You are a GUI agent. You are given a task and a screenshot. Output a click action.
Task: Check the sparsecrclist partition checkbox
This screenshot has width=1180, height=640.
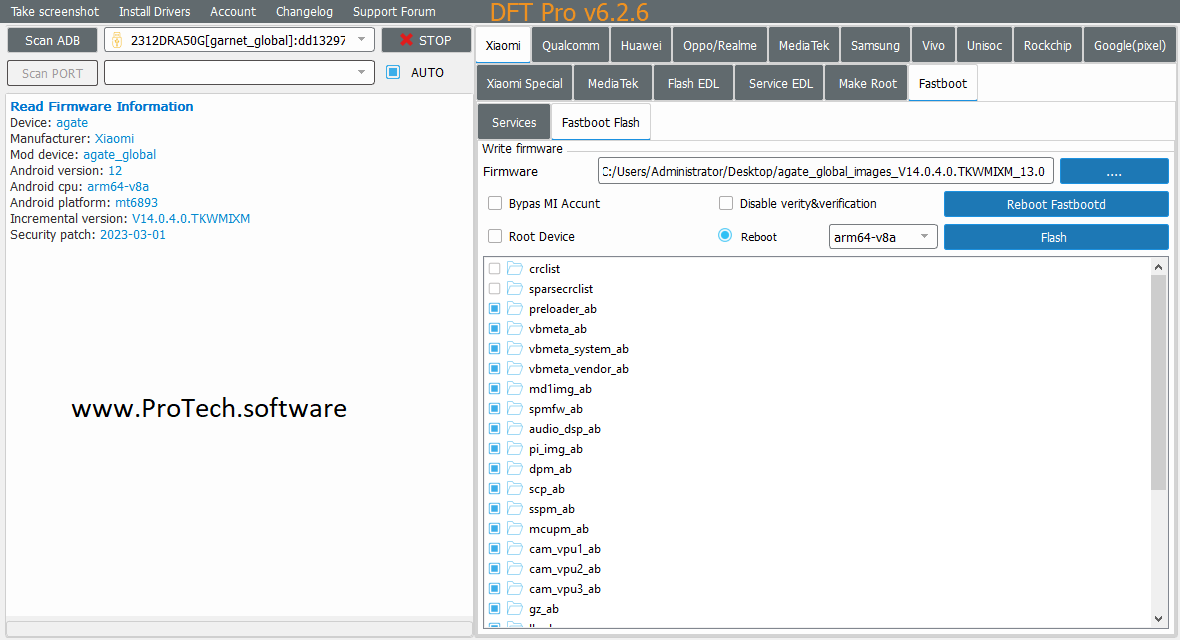tap(494, 288)
